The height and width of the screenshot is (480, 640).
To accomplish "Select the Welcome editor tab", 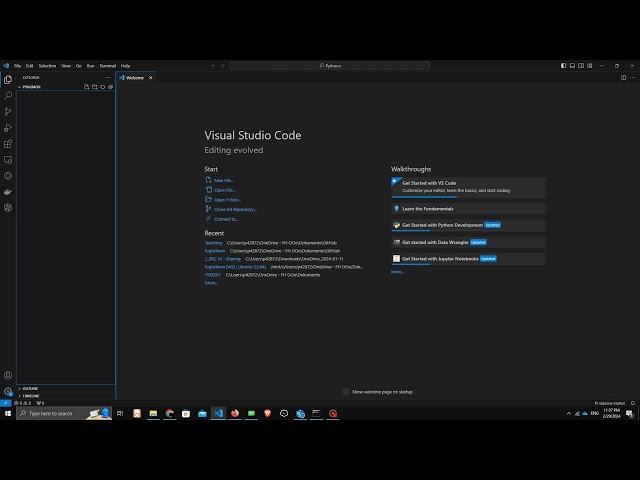I will click(136, 78).
